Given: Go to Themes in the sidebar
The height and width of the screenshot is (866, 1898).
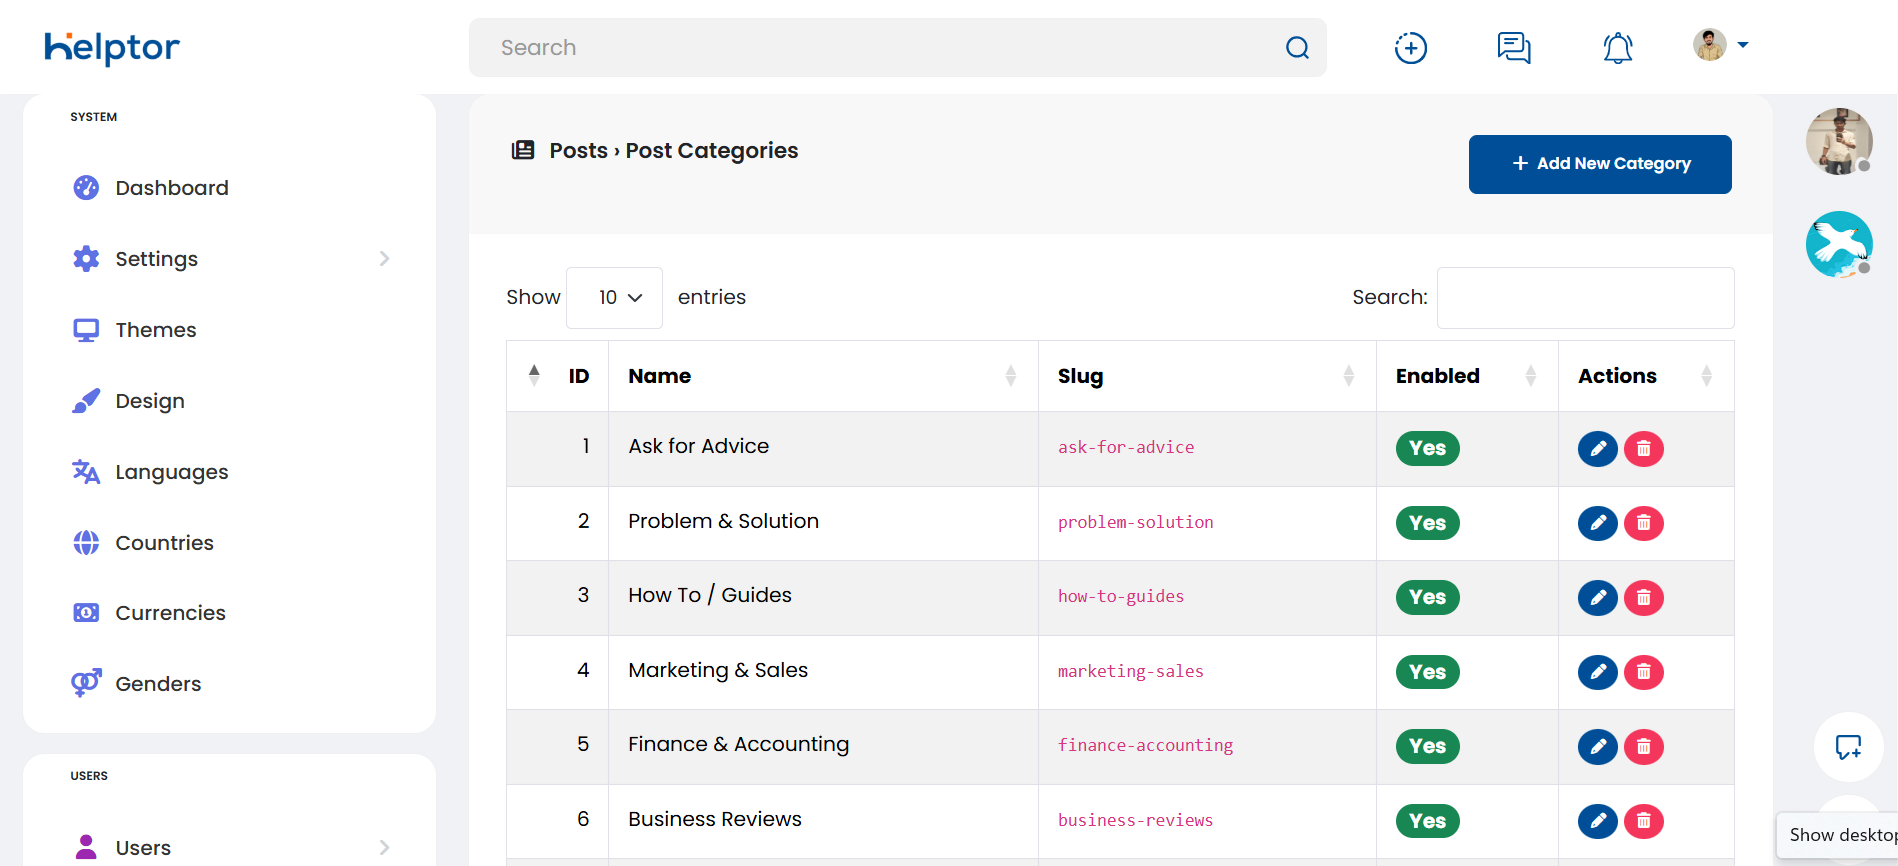Looking at the screenshot, I should [156, 330].
